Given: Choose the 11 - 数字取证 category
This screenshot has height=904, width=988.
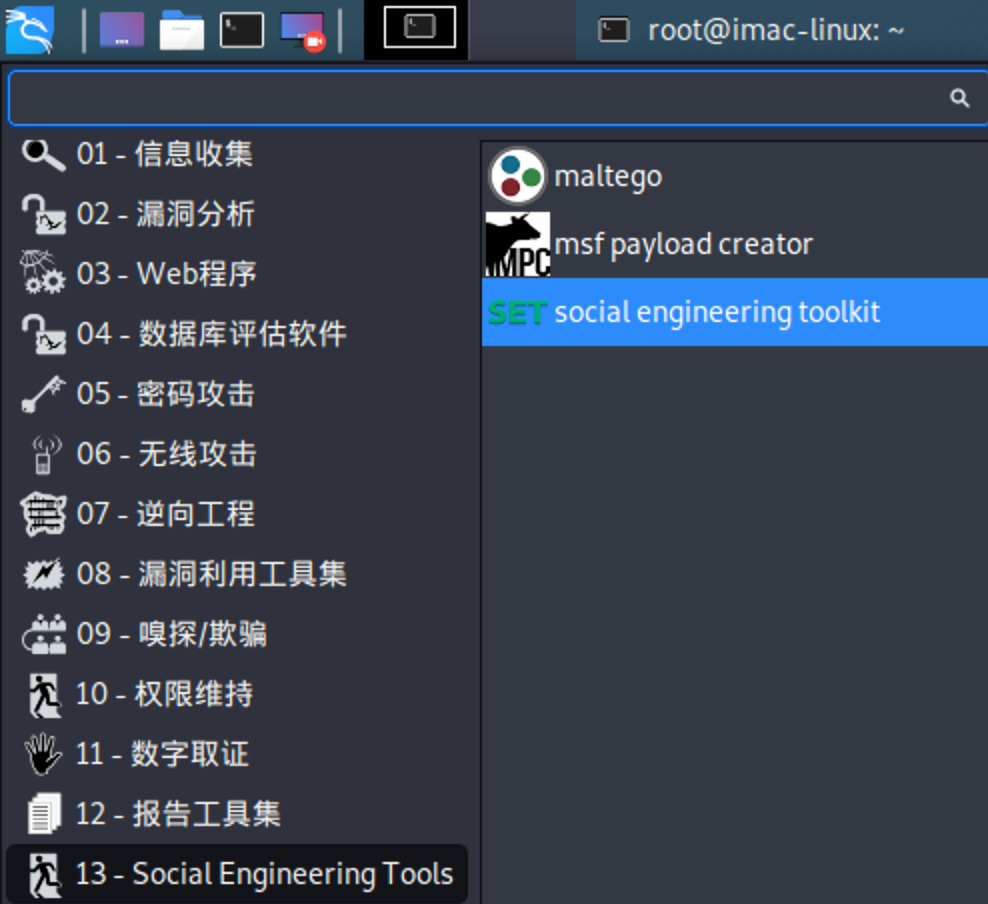Looking at the screenshot, I should coord(238,754).
